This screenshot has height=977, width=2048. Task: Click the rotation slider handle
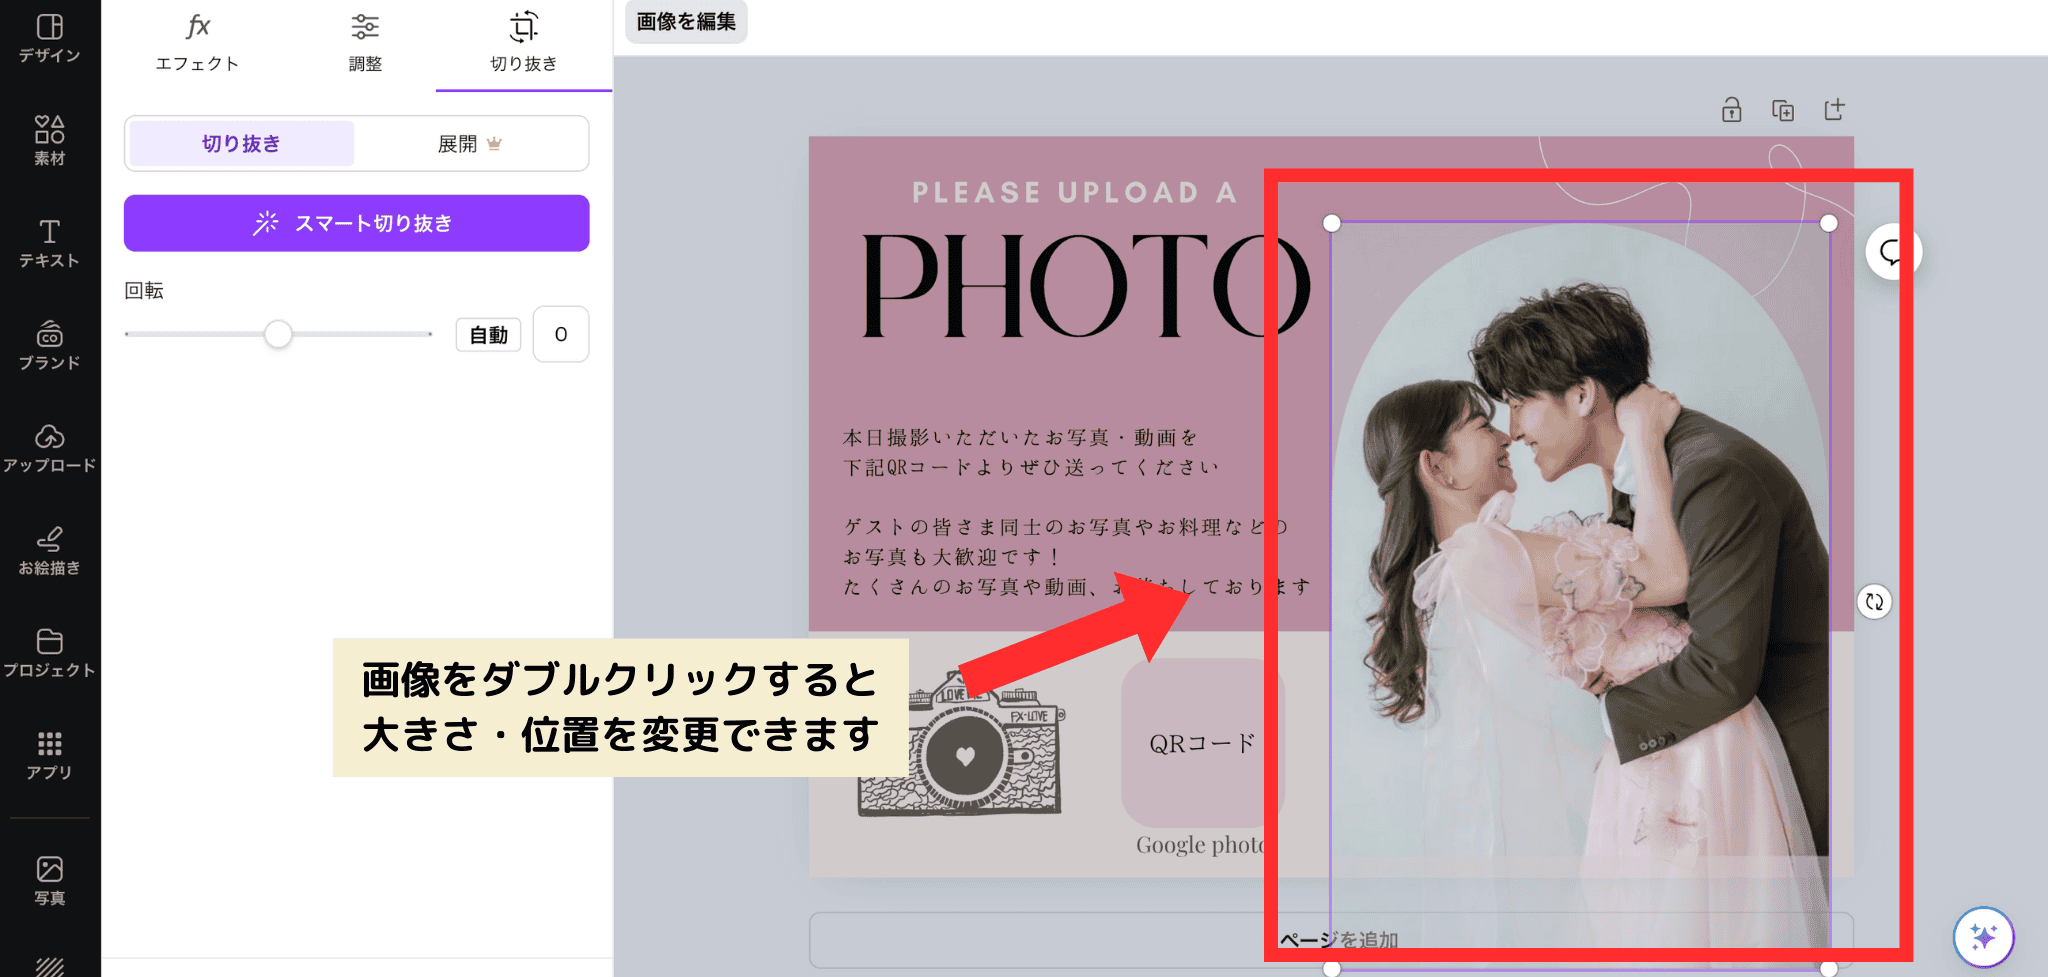(x=278, y=334)
